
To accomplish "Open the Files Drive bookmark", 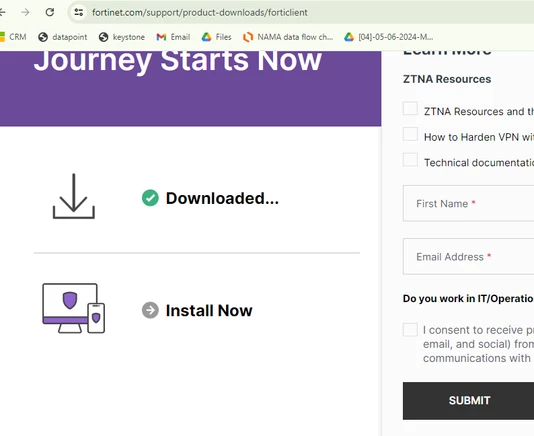I will click(216, 37).
